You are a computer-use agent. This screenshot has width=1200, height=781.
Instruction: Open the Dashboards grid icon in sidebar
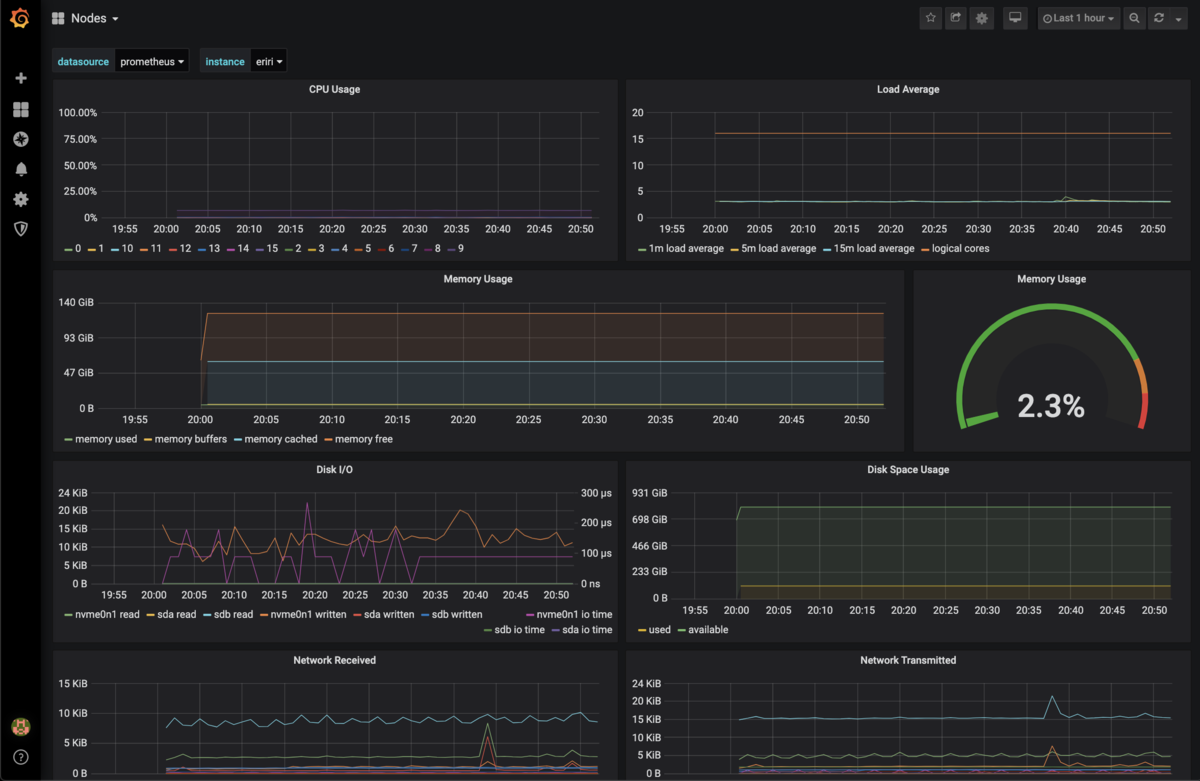pos(21,109)
